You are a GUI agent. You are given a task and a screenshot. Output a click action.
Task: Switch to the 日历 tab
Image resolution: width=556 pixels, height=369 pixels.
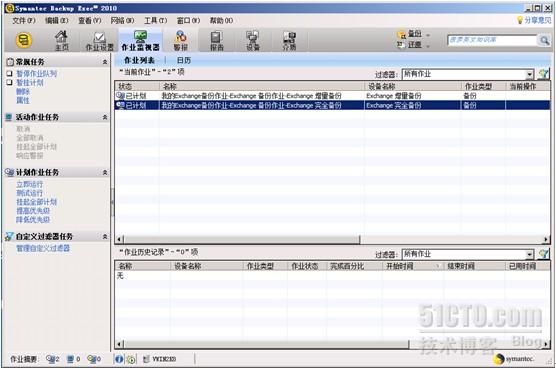[x=184, y=60]
